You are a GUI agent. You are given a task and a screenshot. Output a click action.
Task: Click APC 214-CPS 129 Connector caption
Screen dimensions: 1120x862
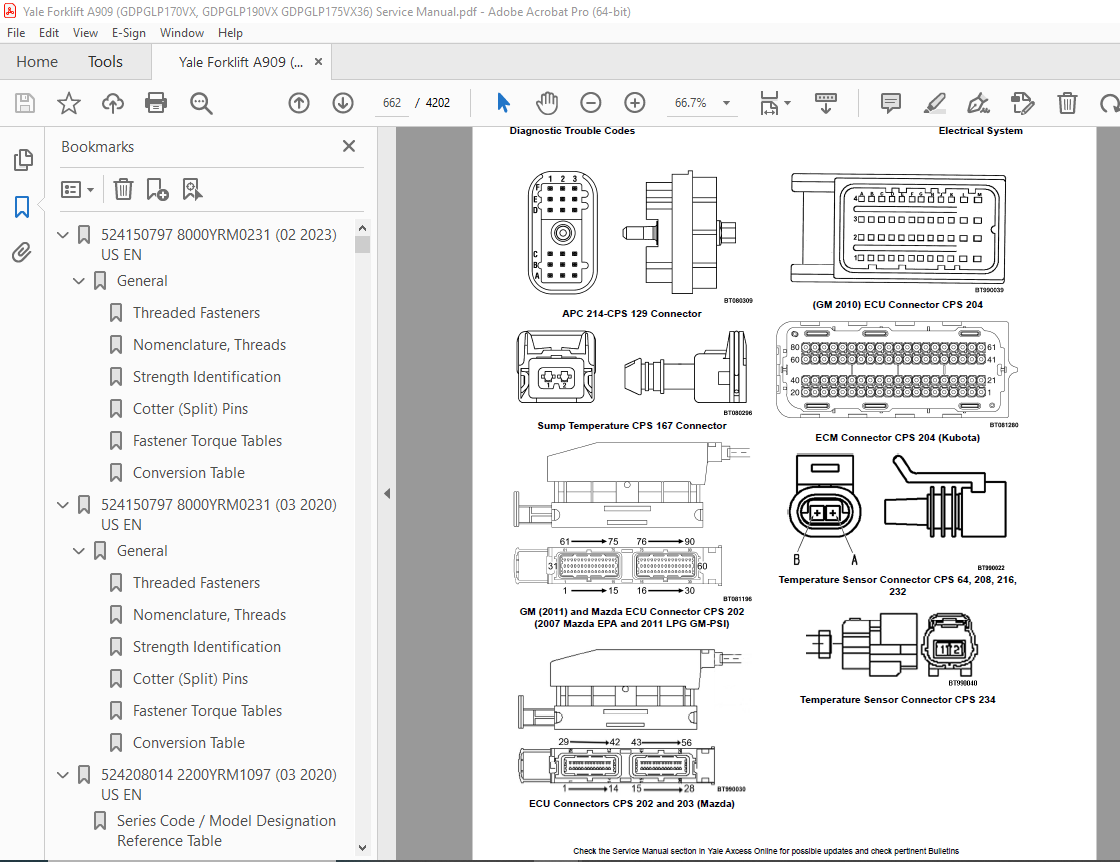coord(631,314)
